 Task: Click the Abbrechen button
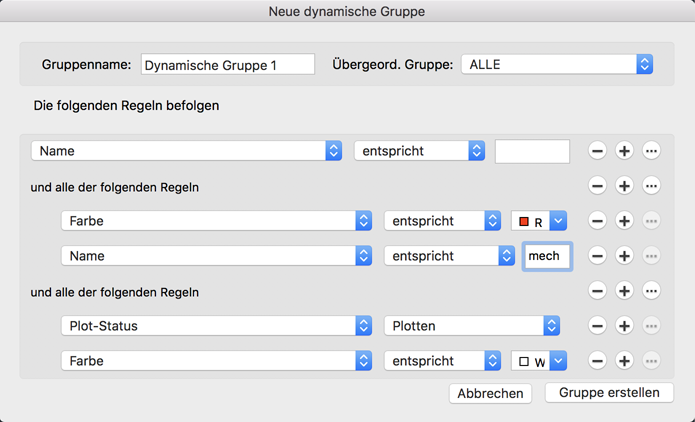click(490, 393)
